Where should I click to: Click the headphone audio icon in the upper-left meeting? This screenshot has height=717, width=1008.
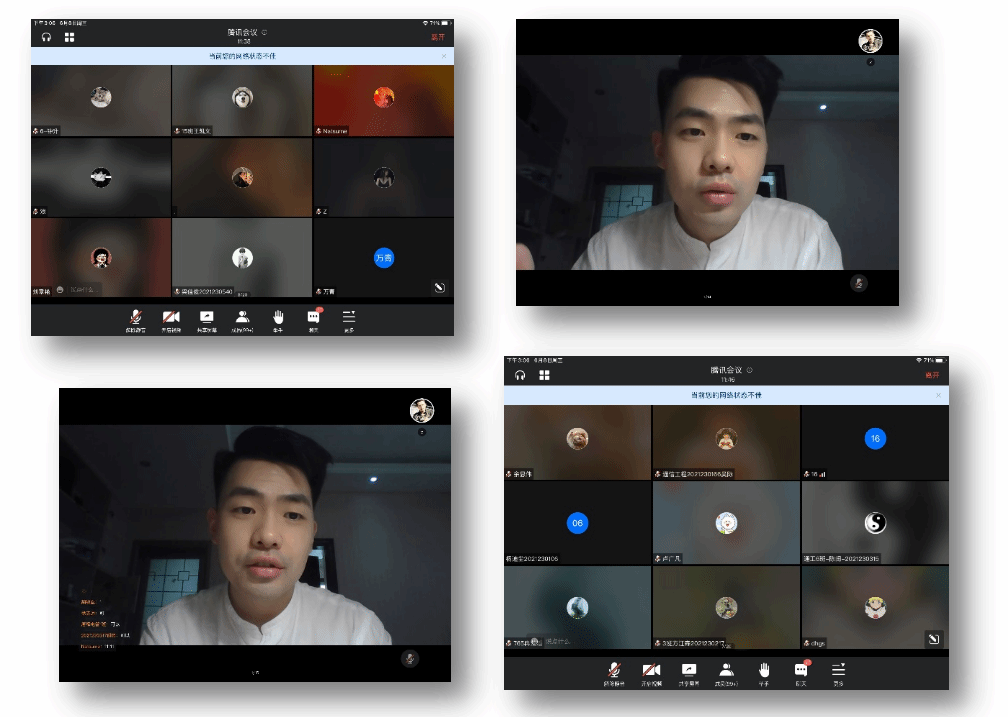click(46, 37)
